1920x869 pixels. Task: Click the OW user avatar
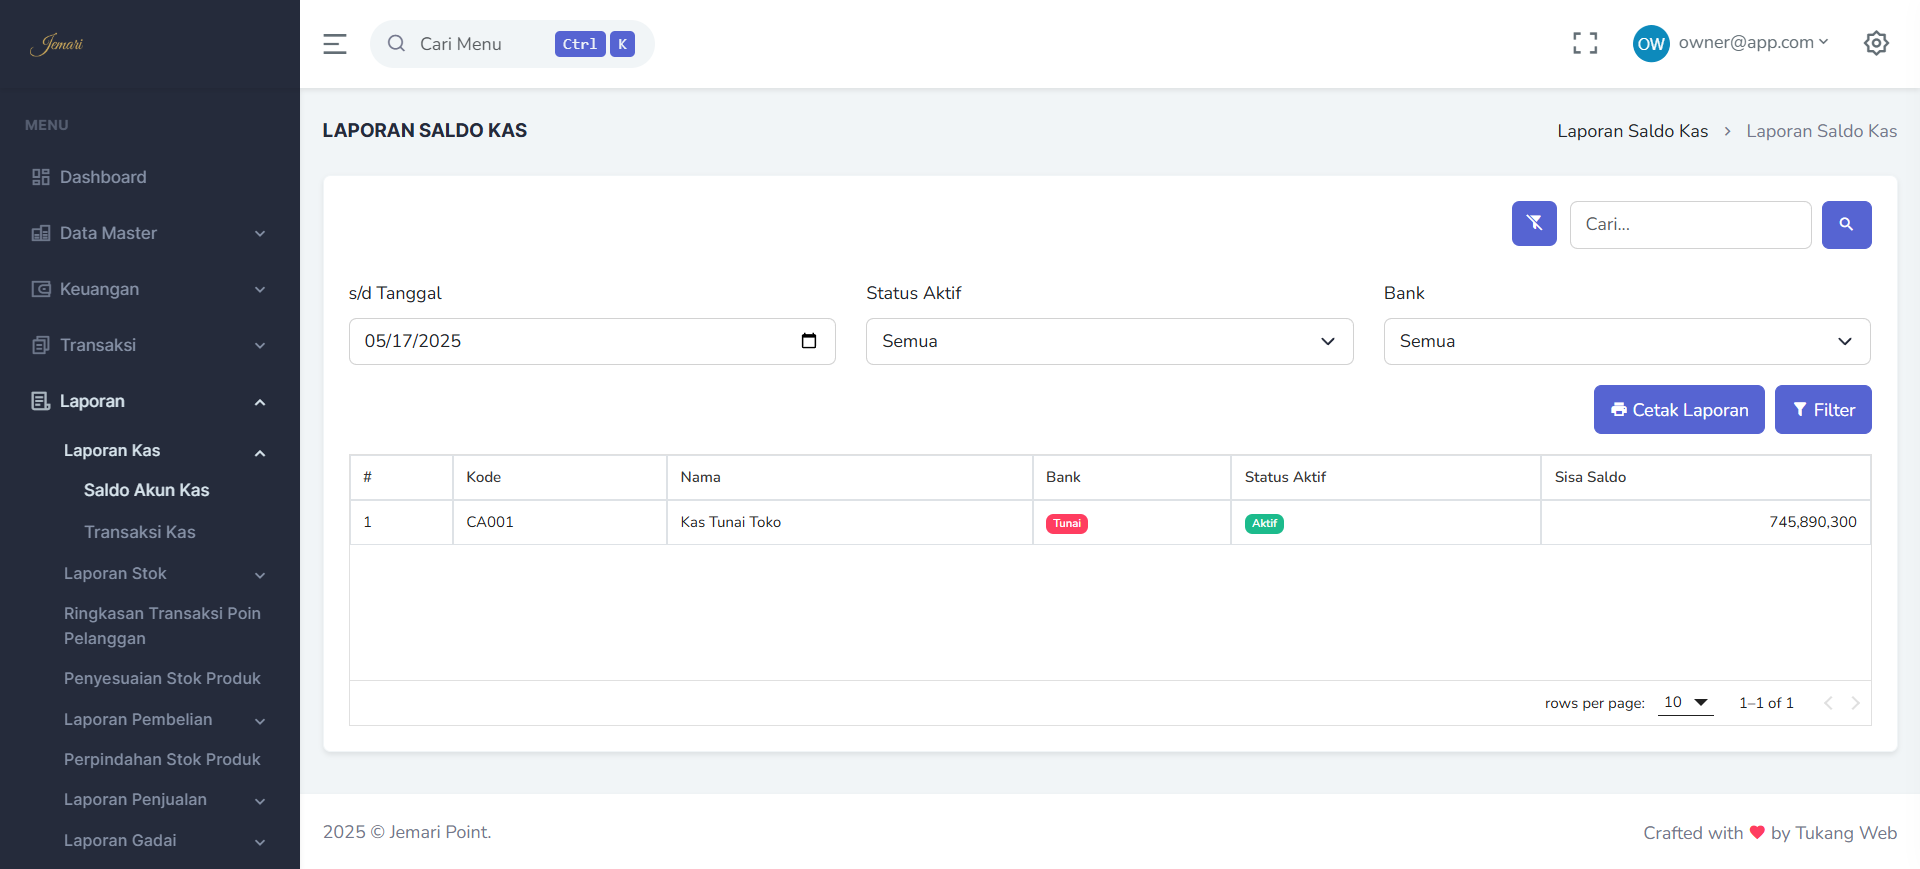(x=1651, y=43)
